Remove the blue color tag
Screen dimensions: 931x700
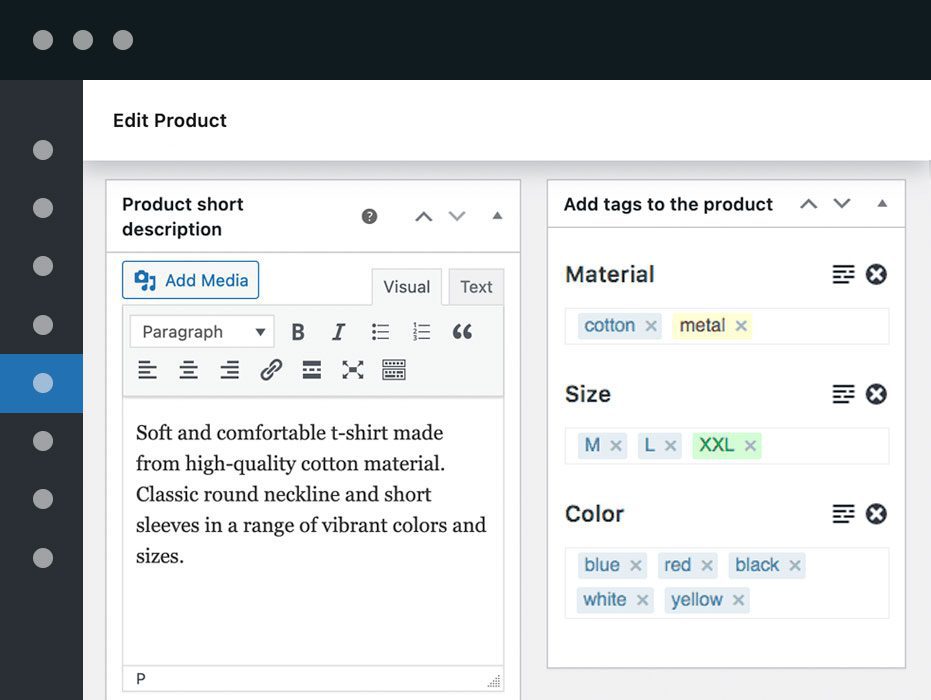tap(635, 565)
